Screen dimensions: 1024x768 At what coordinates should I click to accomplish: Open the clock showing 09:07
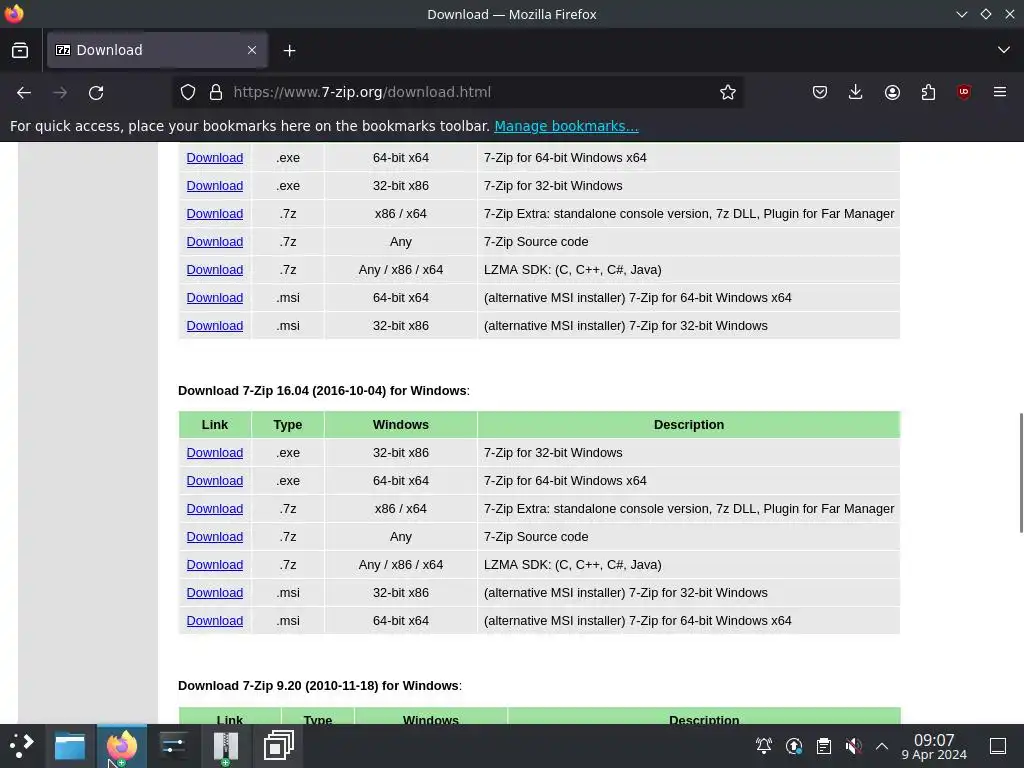(934, 746)
